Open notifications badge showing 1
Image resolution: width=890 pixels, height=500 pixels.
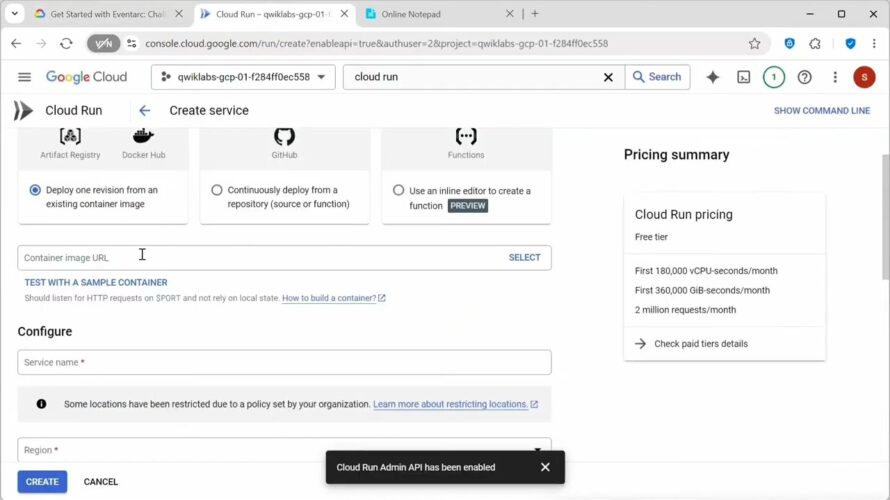(774, 77)
